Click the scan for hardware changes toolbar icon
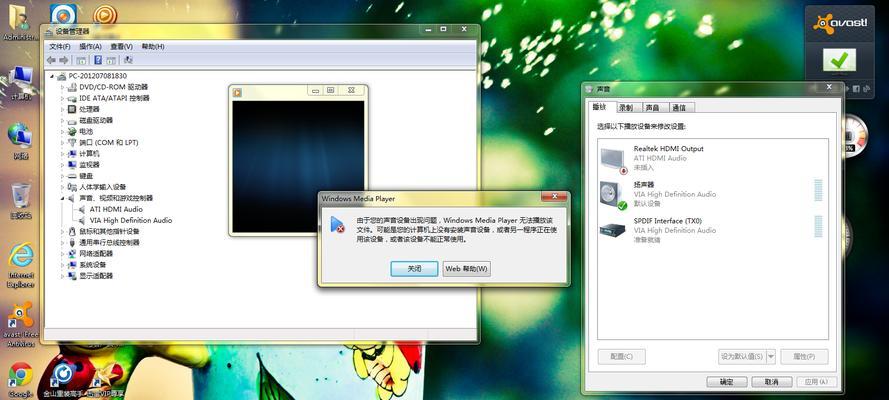 point(128,60)
